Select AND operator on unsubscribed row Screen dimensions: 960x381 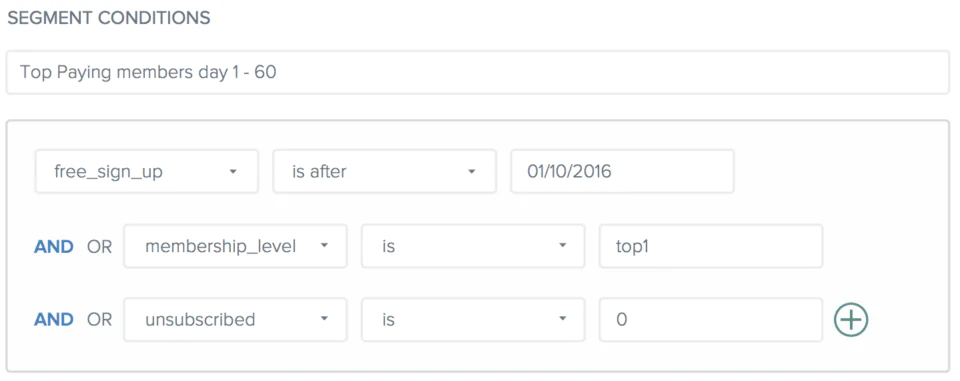(x=54, y=319)
